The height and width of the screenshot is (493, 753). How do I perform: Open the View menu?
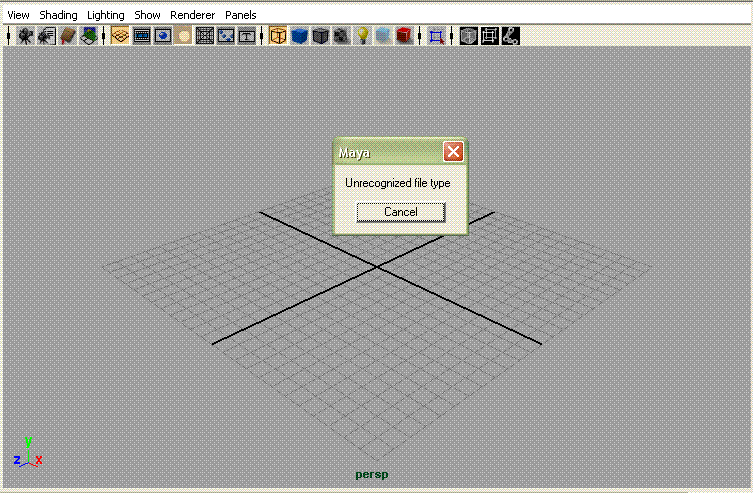pyautogui.click(x=18, y=15)
